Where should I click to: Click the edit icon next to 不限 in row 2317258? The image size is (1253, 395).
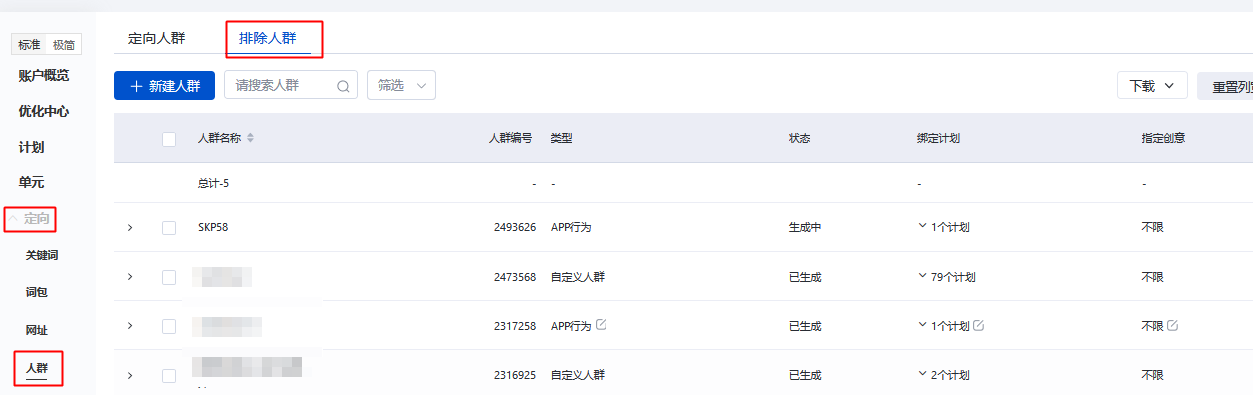point(1172,326)
